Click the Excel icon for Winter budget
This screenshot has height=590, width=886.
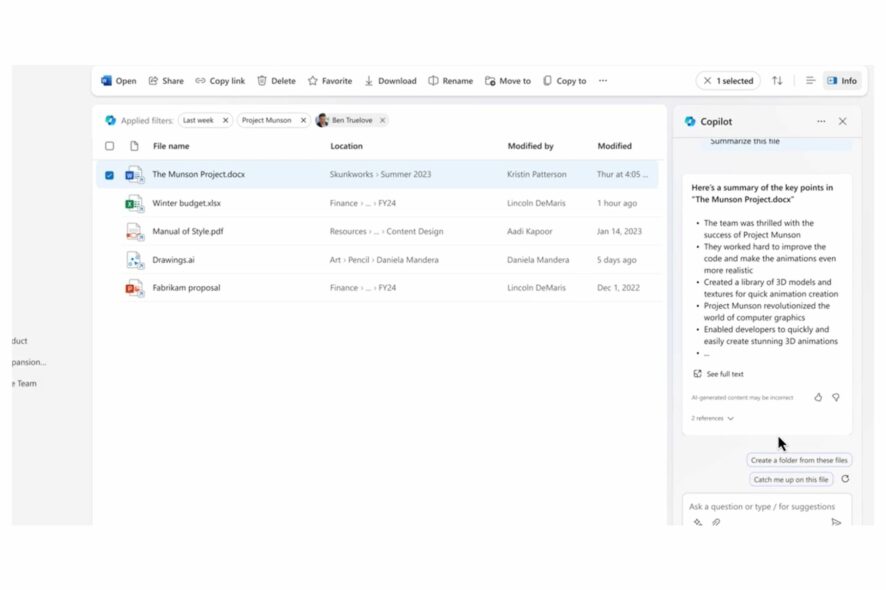point(134,203)
